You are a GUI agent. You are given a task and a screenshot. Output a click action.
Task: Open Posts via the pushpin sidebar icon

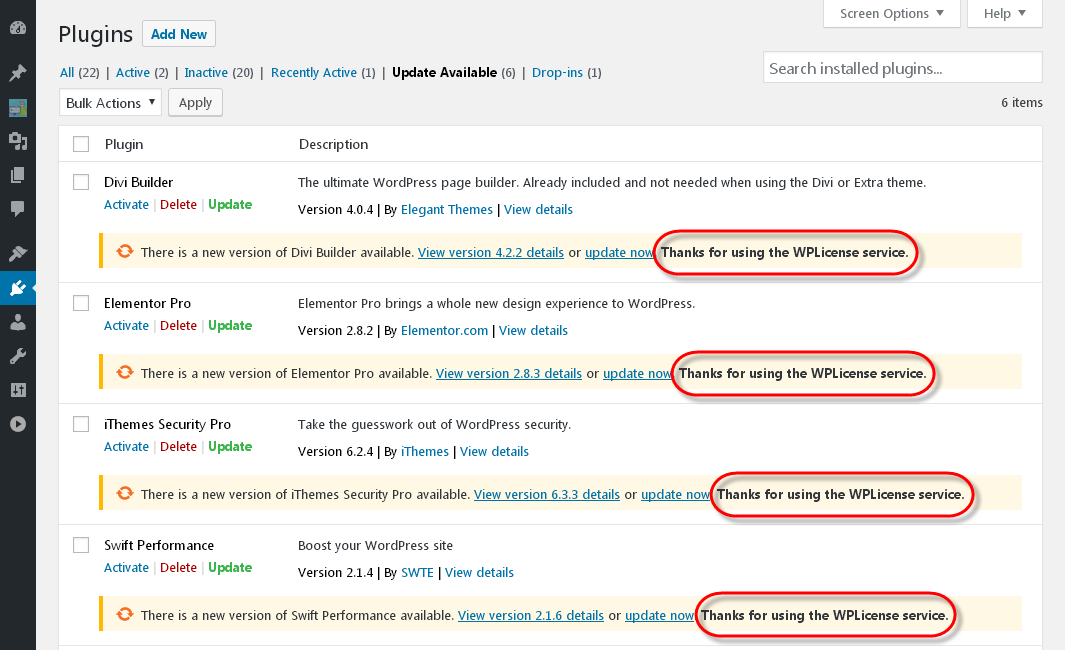click(x=18, y=73)
